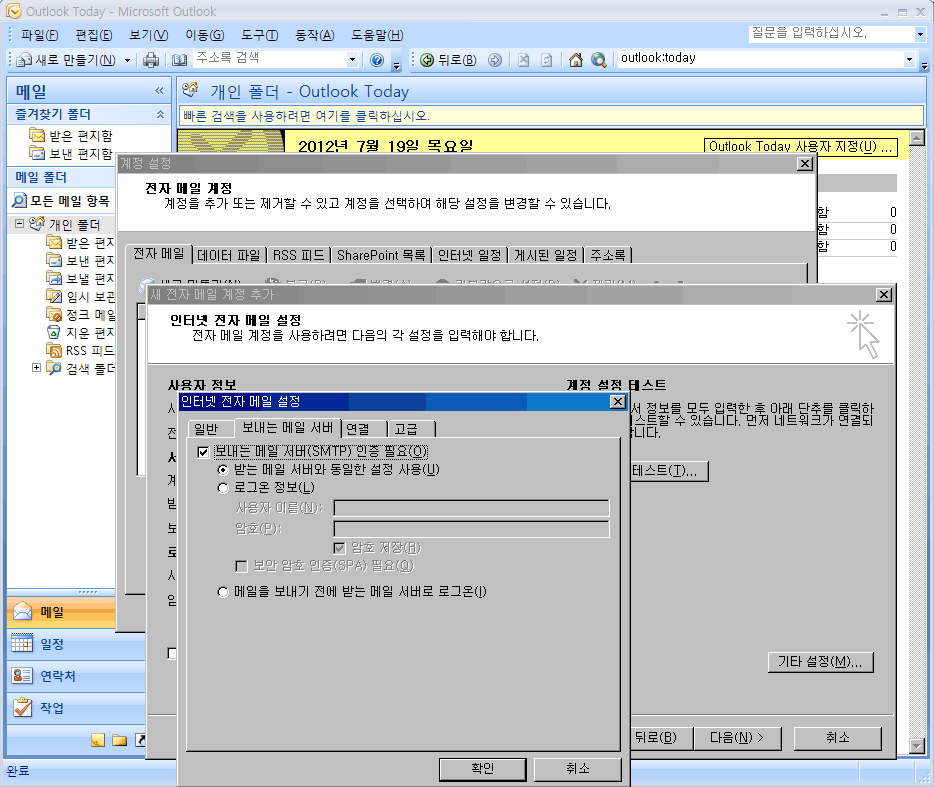Select 받는 메일 서버와 동일한 설정 사용 radio
The image size is (934, 787).
click(x=223, y=470)
